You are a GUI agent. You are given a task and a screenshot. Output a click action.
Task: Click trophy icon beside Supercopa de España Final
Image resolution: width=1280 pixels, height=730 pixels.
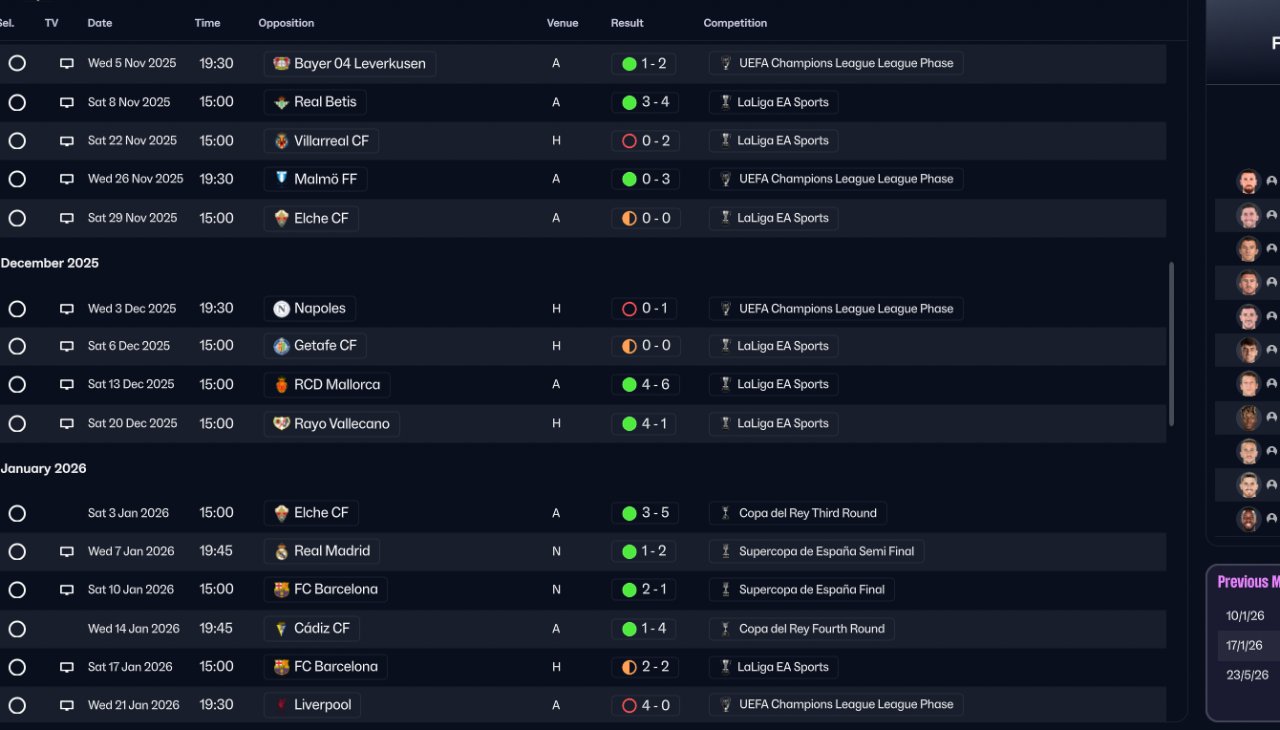pyautogui.click(x=726, y=590)
